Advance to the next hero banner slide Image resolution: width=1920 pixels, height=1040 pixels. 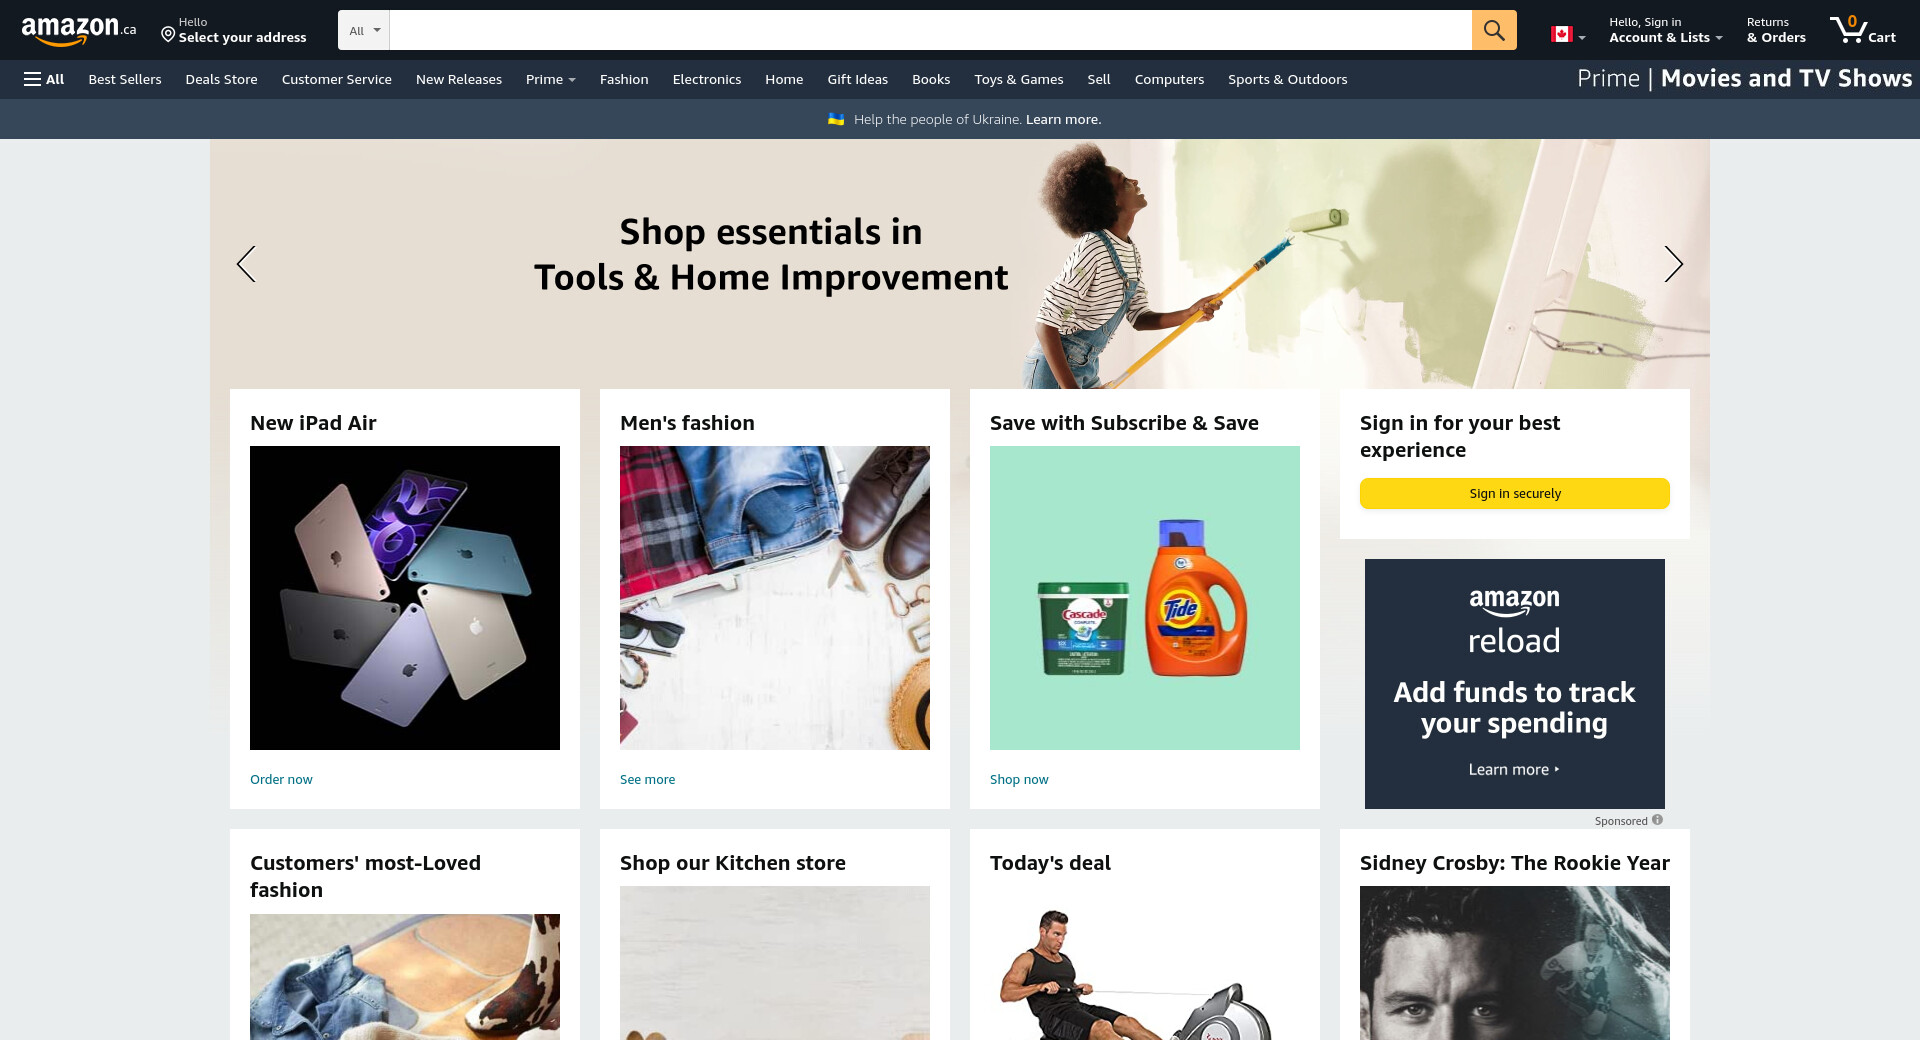pyautogui.click(x=1673, y=264)
